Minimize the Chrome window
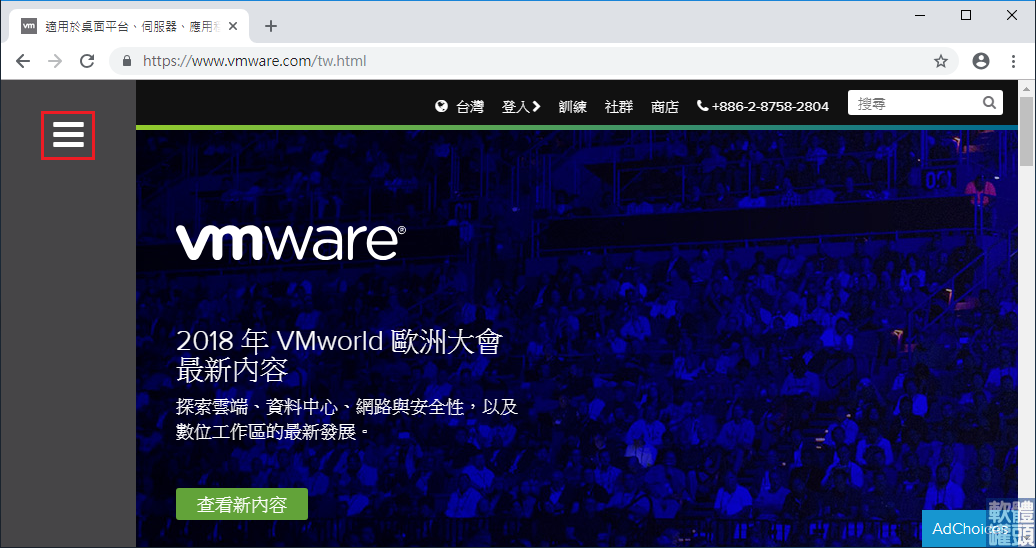Image resolution: width=1036 pixels, height=548 pixels. (x=920, y=15)
